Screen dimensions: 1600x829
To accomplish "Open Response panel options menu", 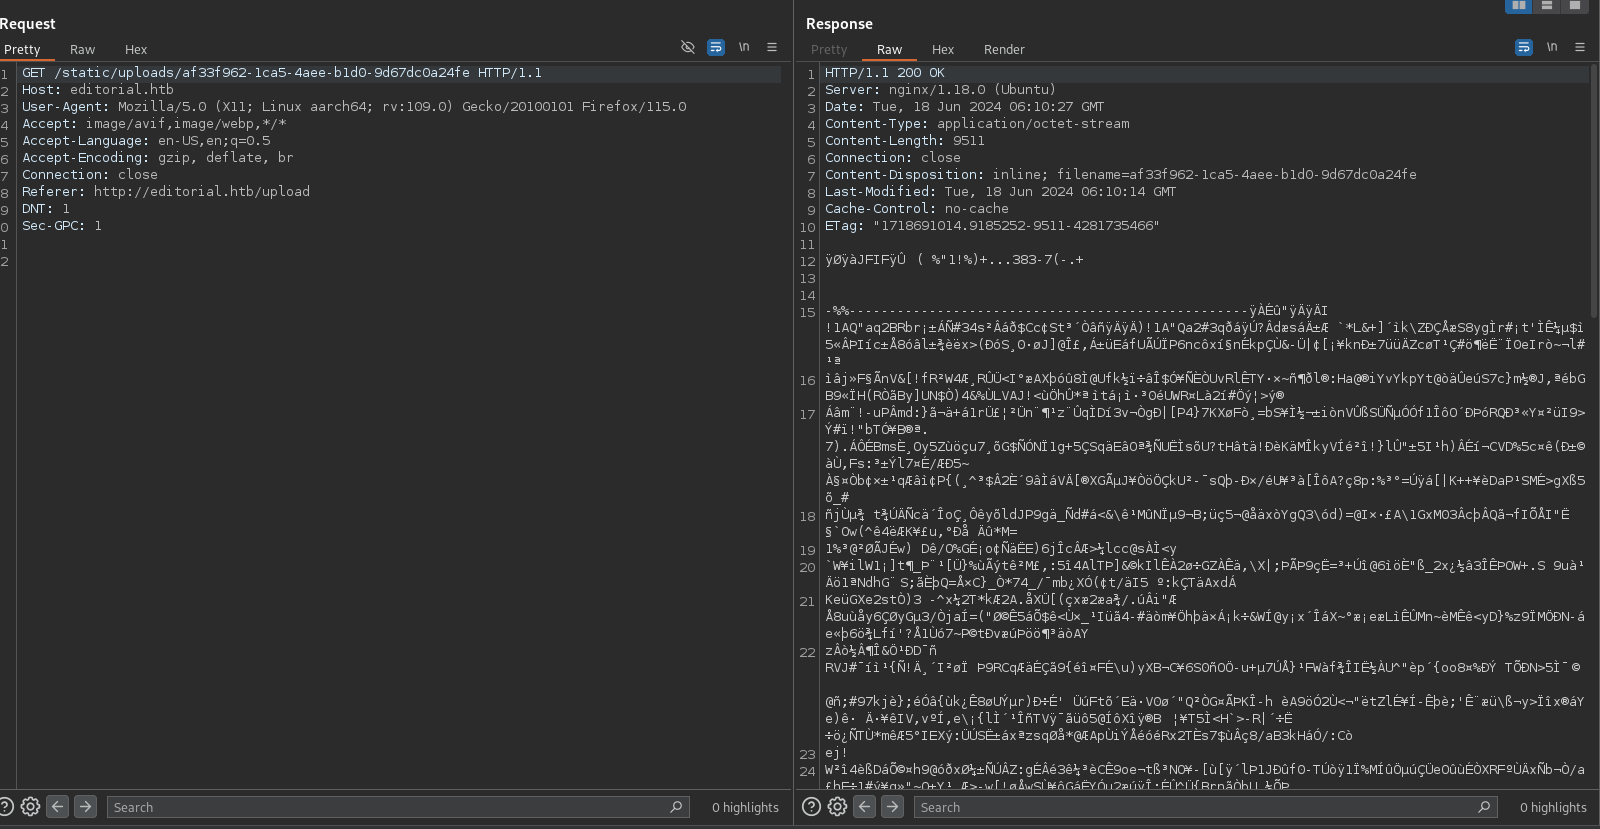I will pyautogui.click(x=1580, y=47).
